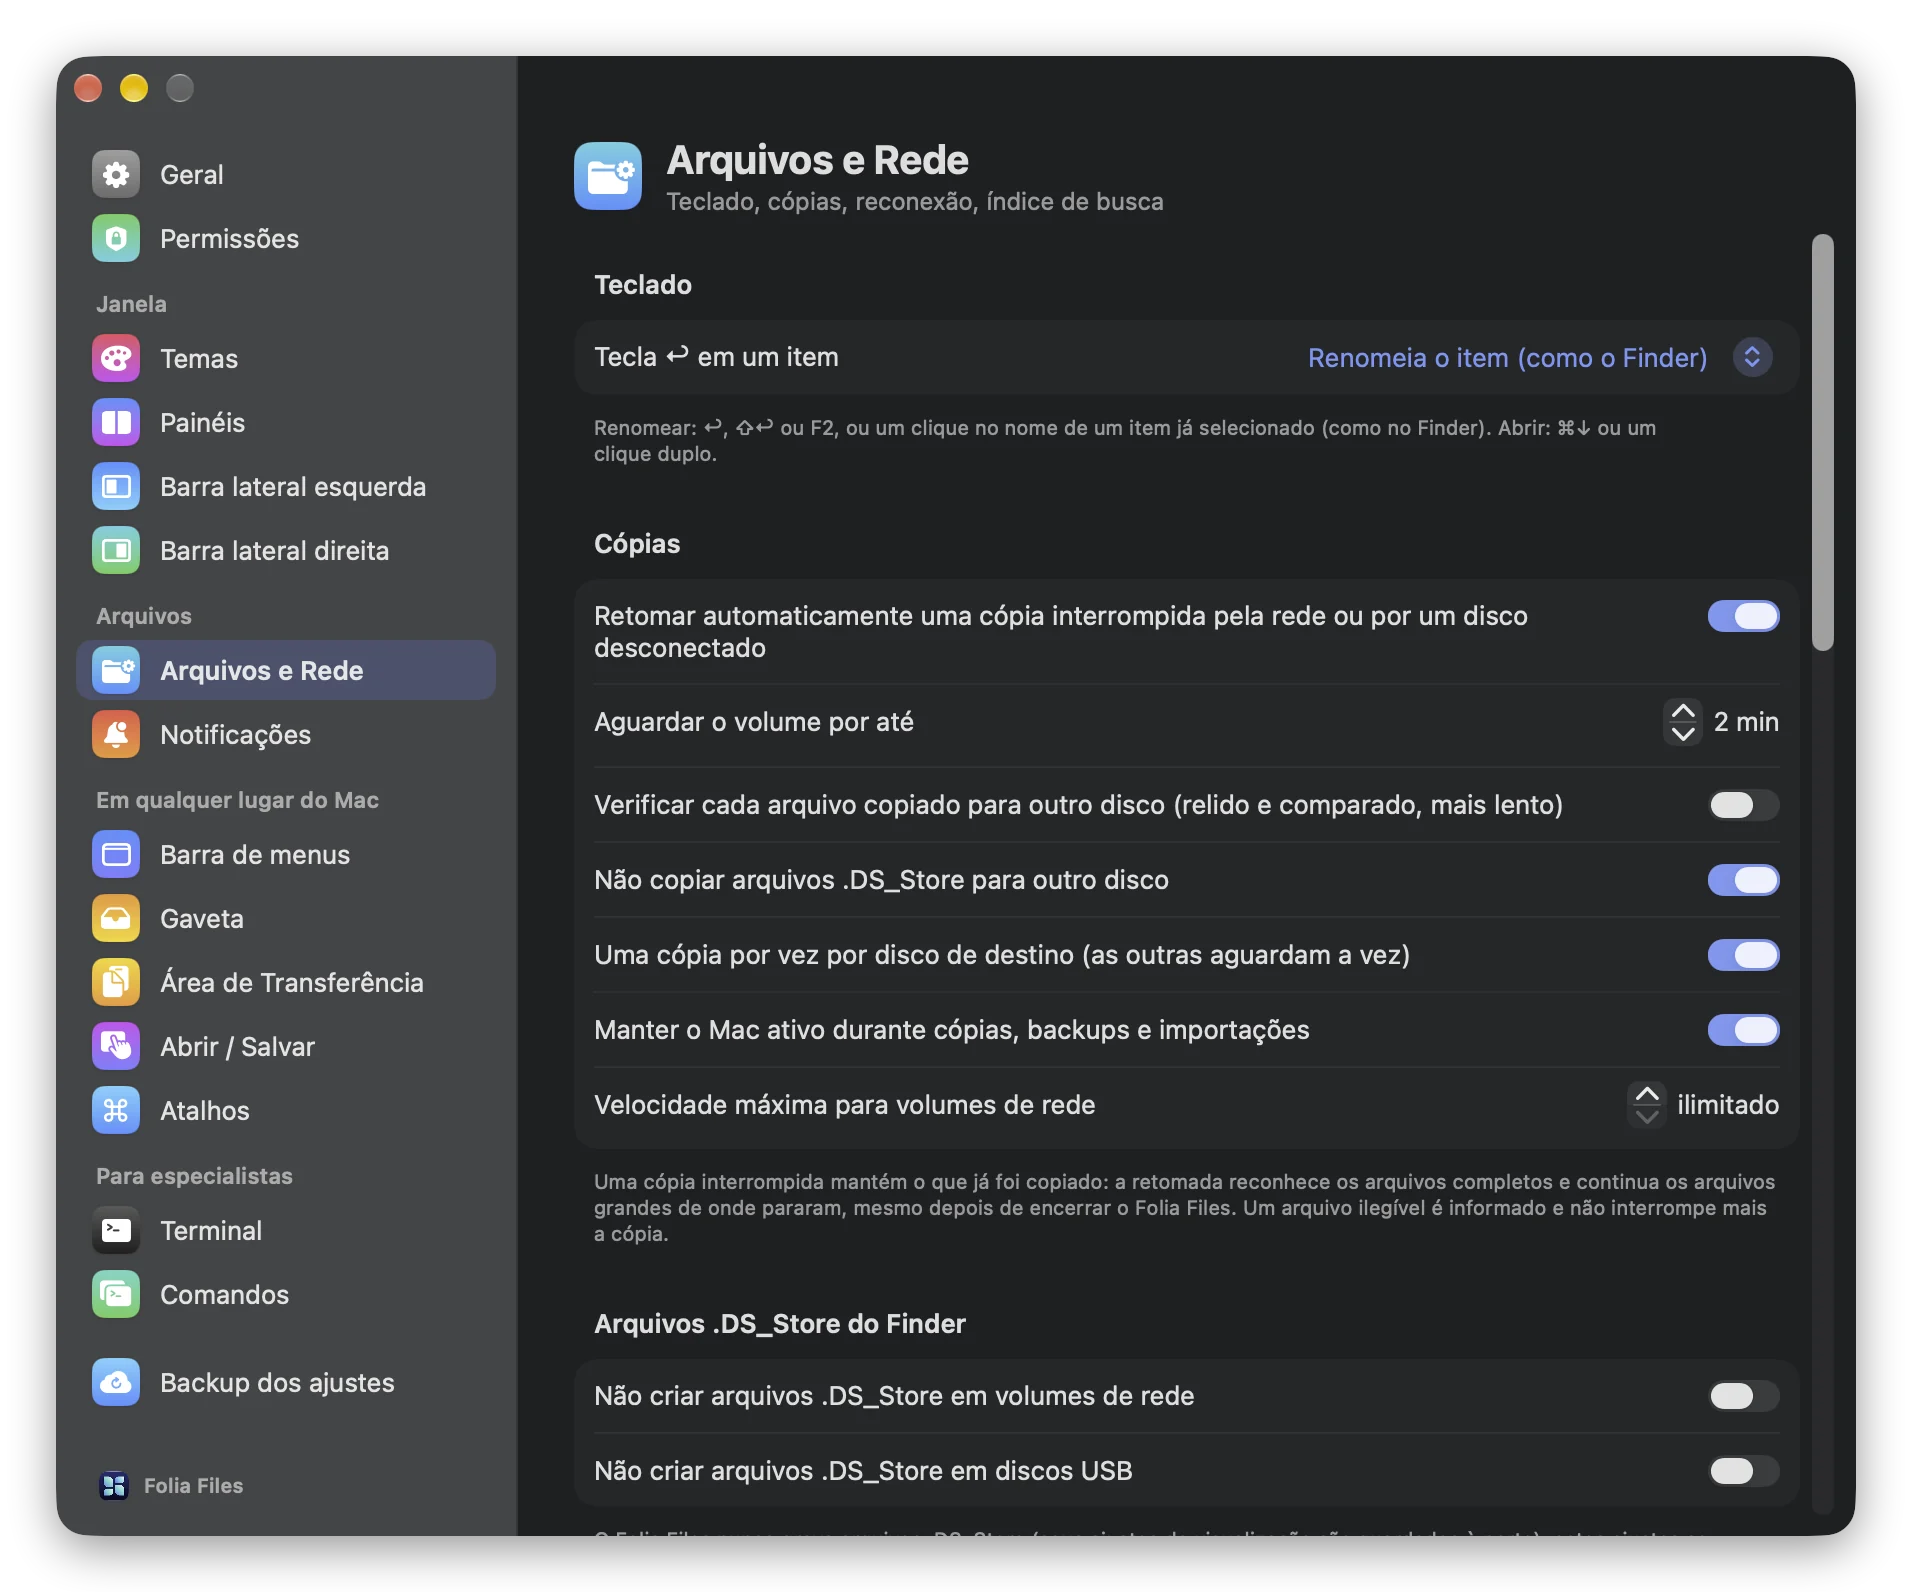Open the Temas palette icon
1912x1592 pixels.
(x=116, y=359)
